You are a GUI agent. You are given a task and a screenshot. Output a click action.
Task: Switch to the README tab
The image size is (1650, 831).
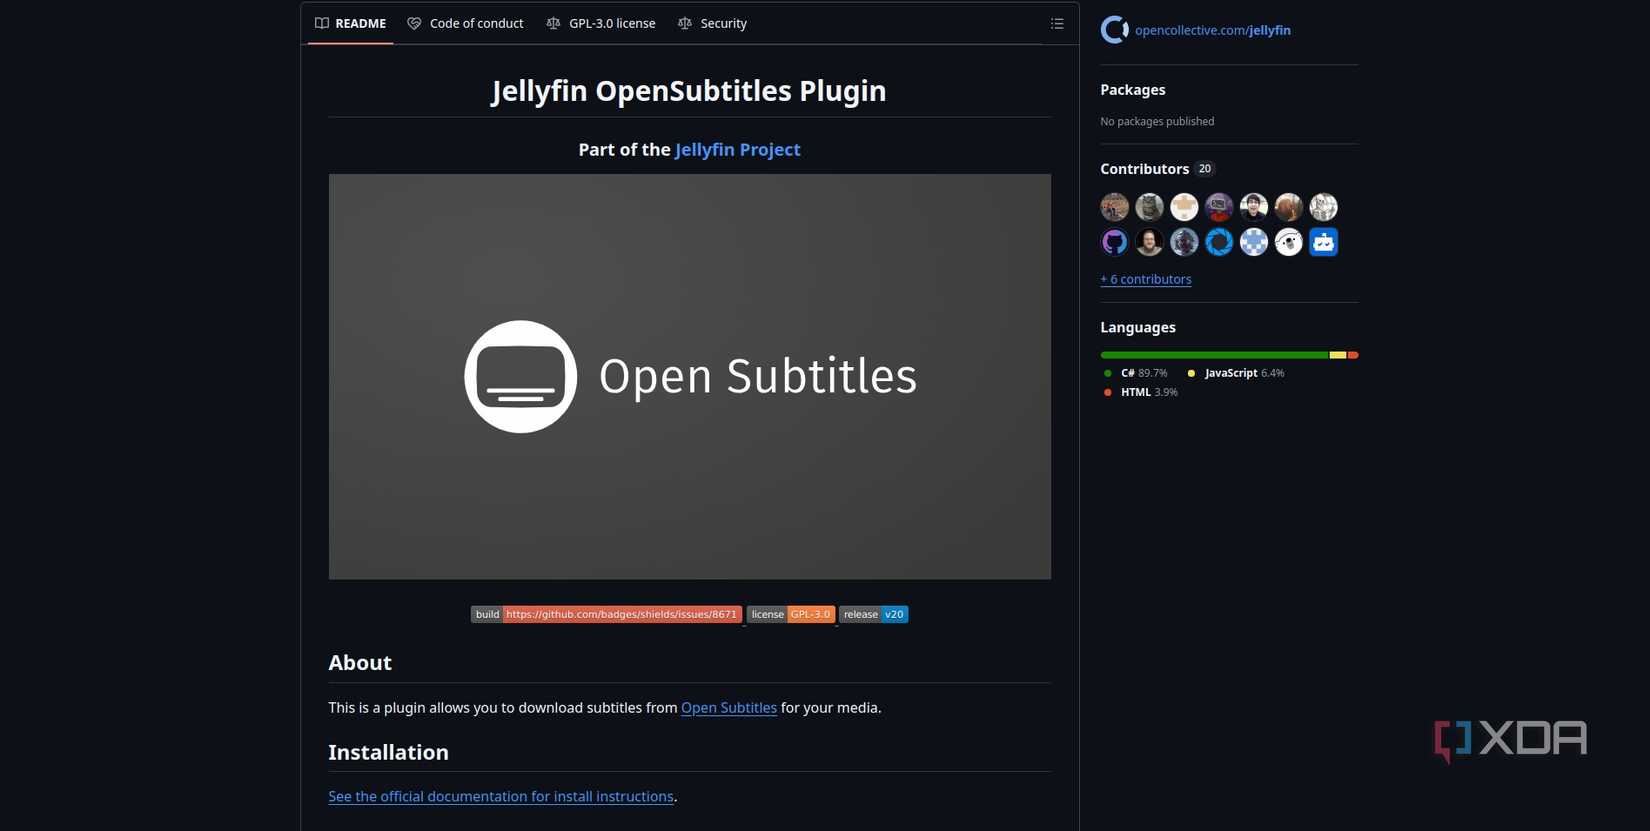click(350, 24)
